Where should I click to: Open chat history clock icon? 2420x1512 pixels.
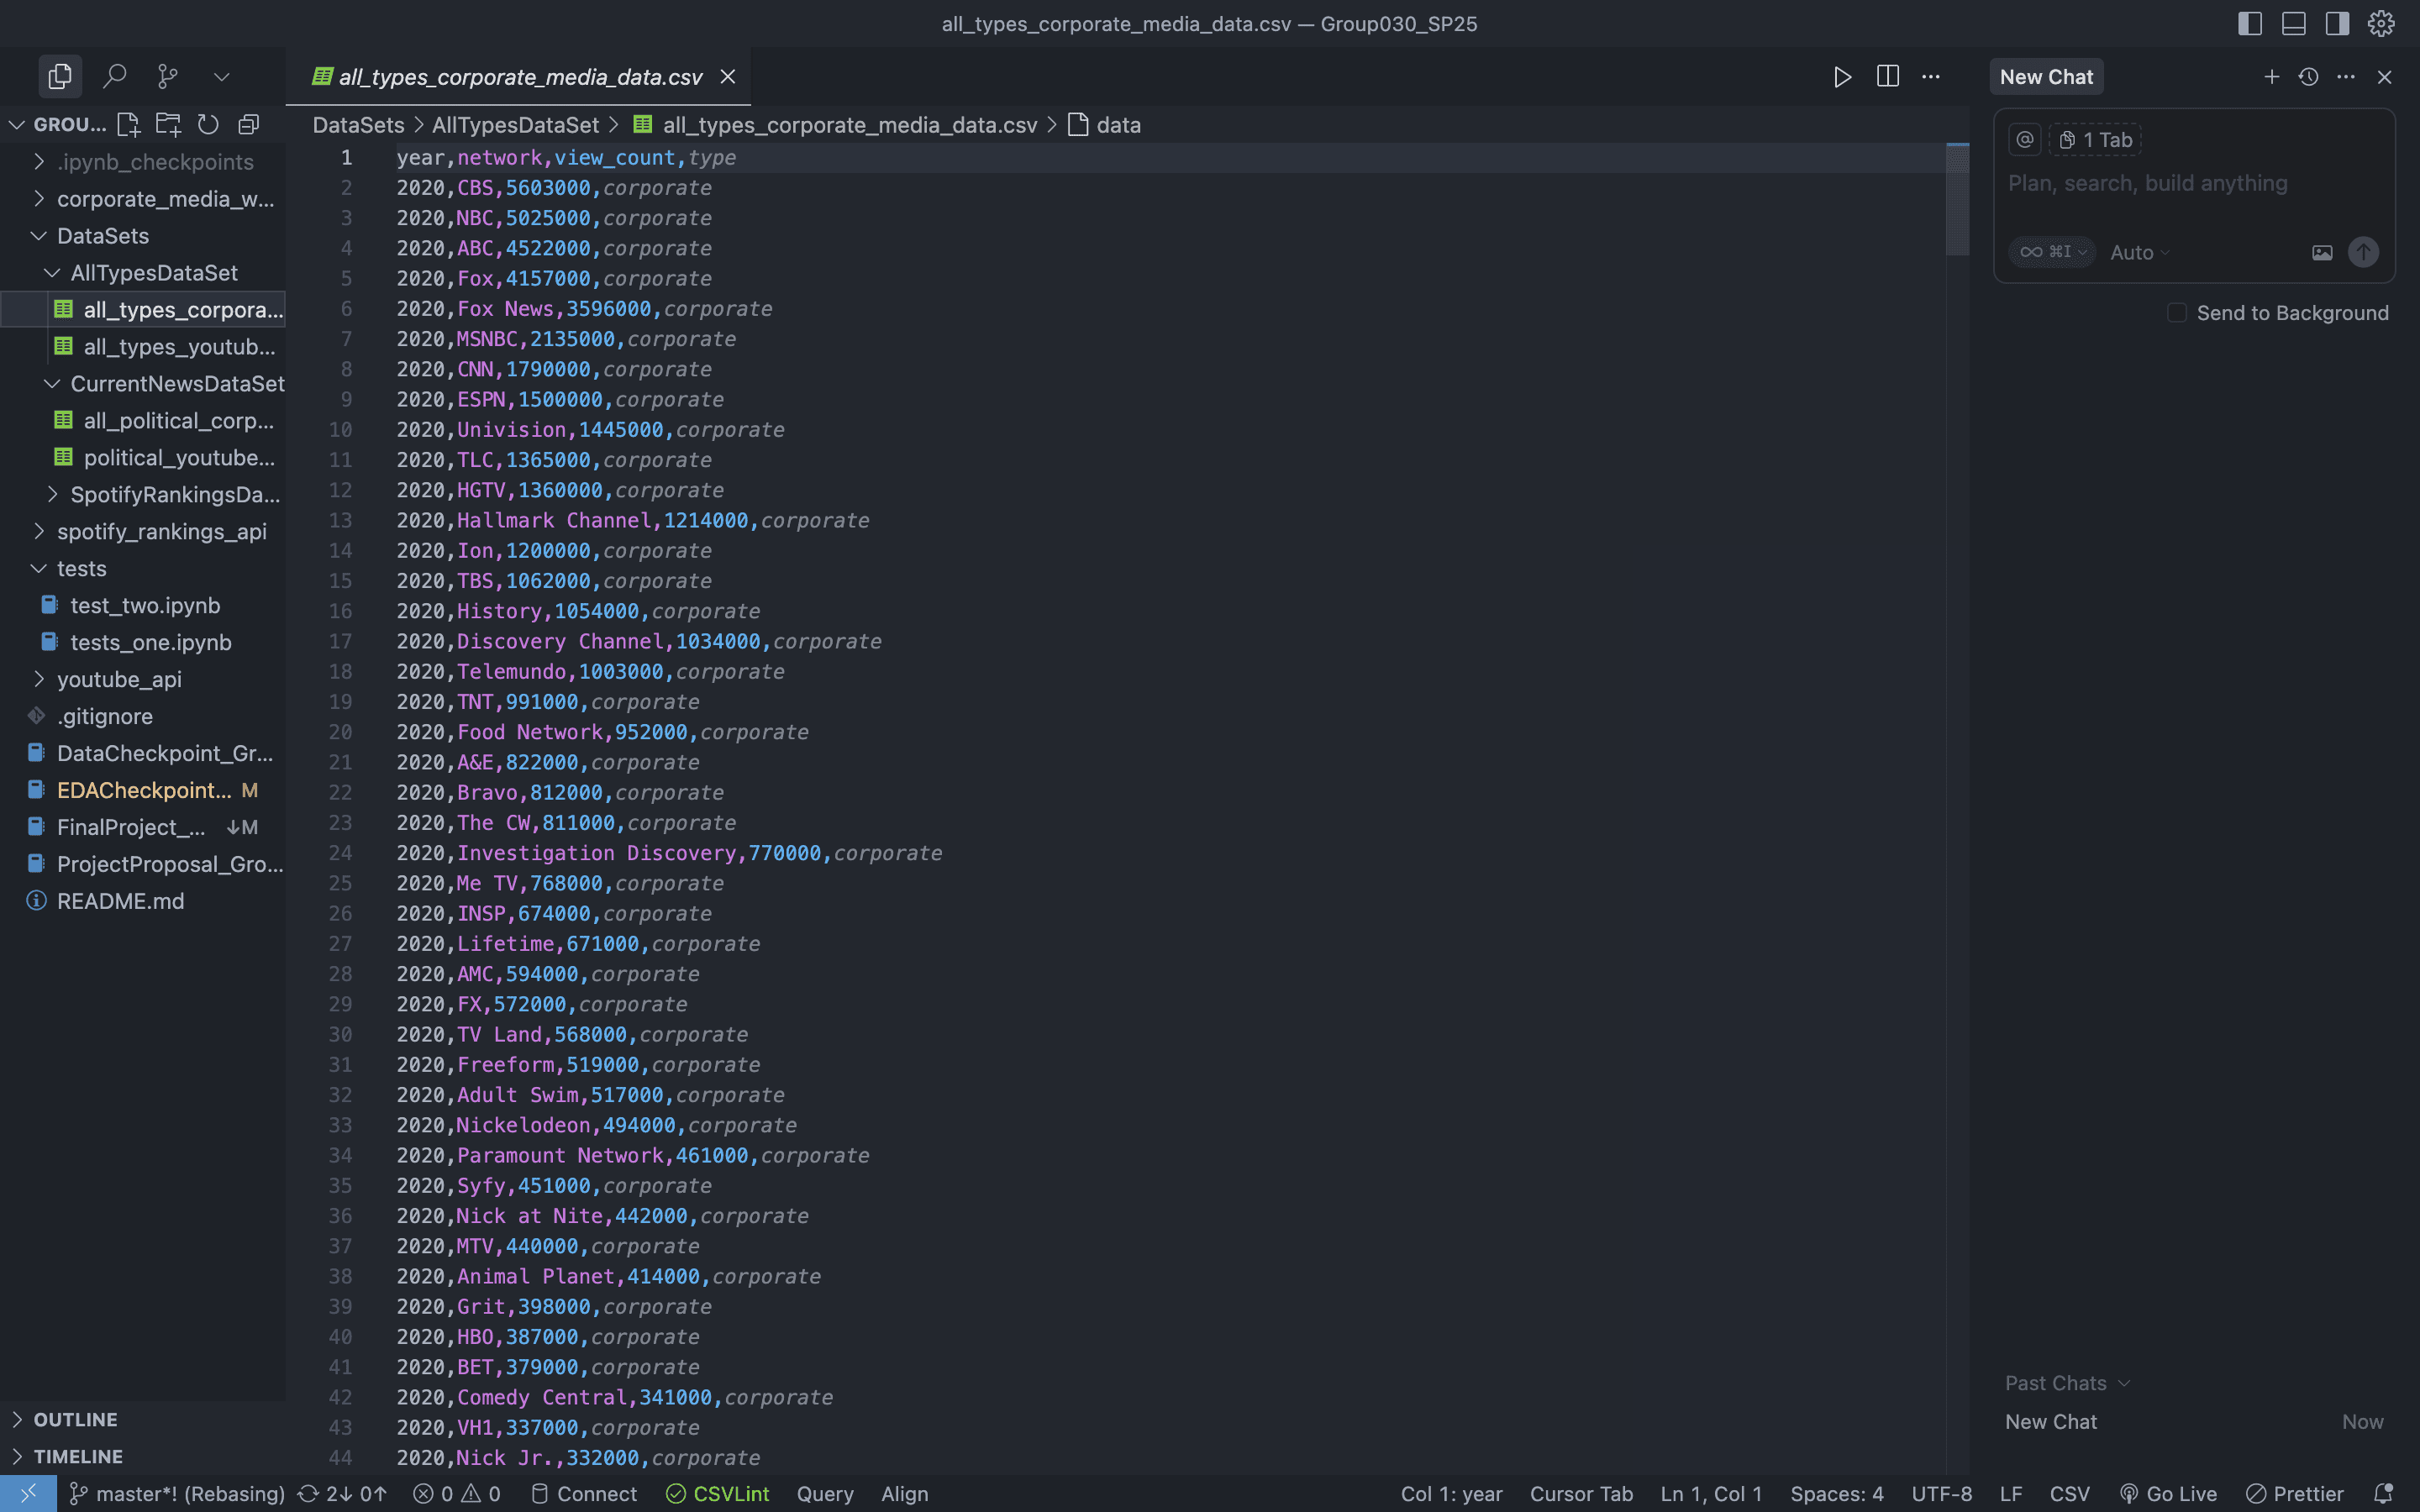pyautogui.click(x=2308, y=77)
